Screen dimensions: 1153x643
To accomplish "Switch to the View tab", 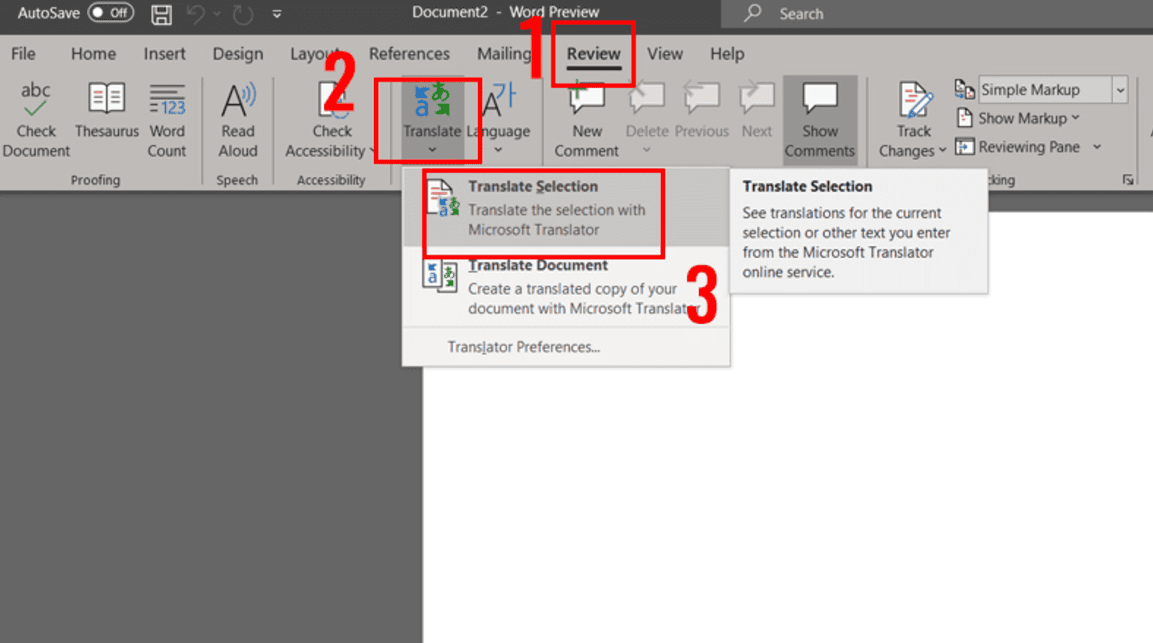I will click(665, 54).
